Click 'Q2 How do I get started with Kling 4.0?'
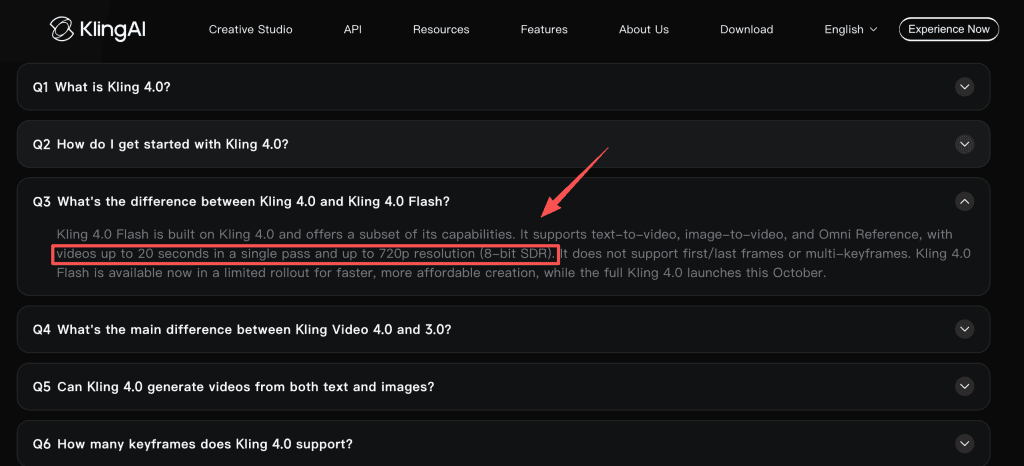 coord(161,144)
